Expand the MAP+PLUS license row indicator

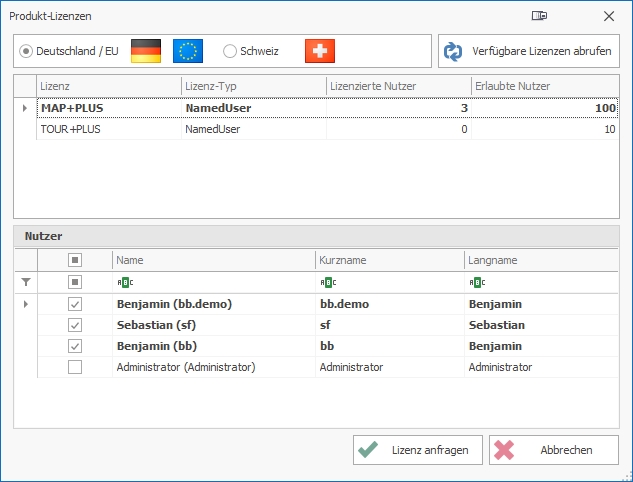[x=25, y=107]
